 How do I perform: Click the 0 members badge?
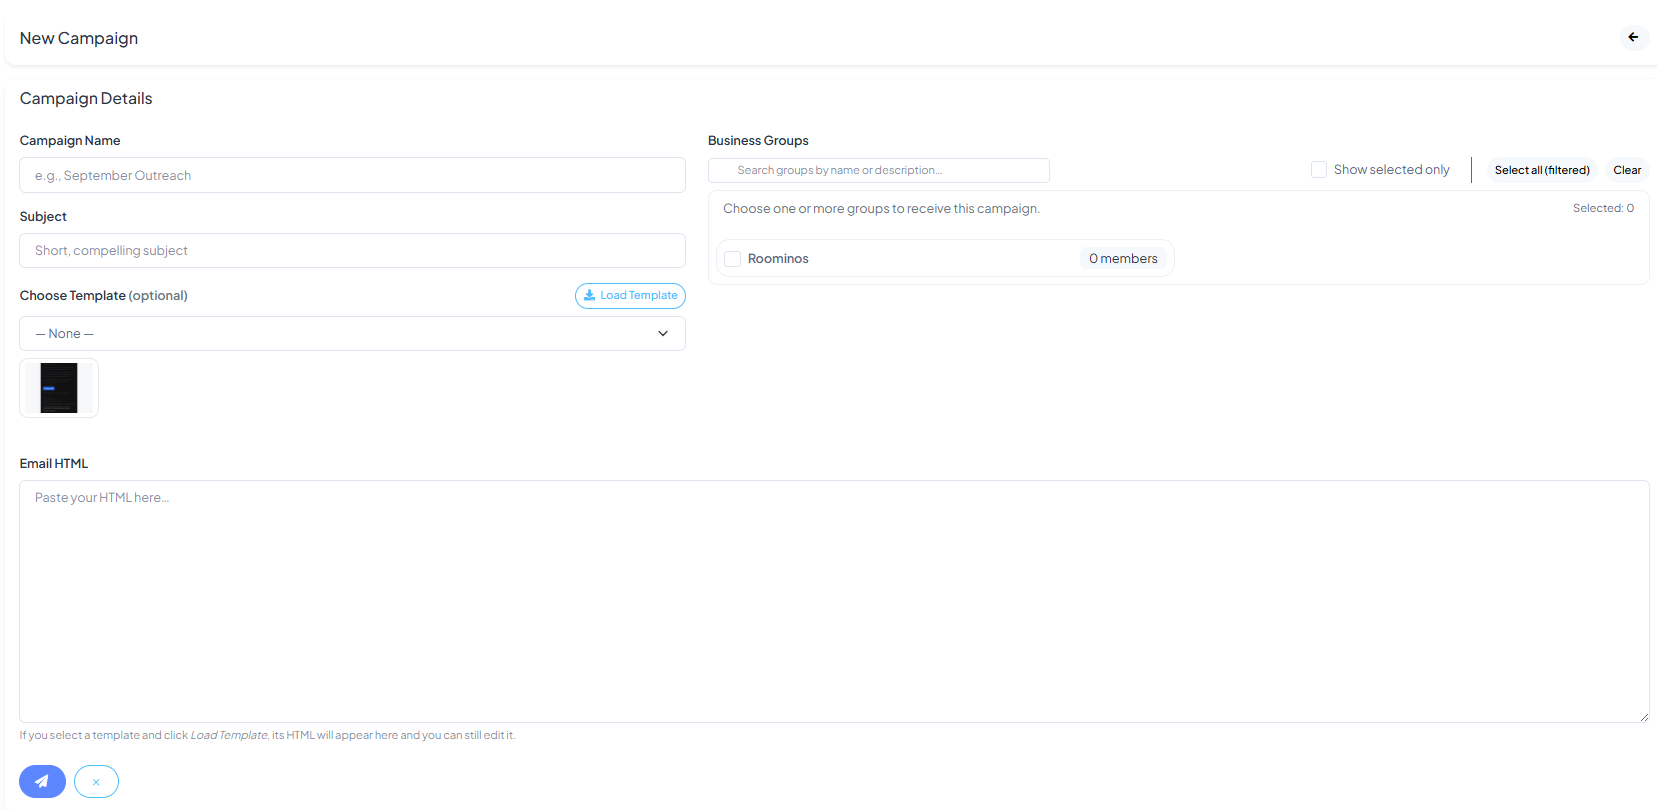point(1123,259)
